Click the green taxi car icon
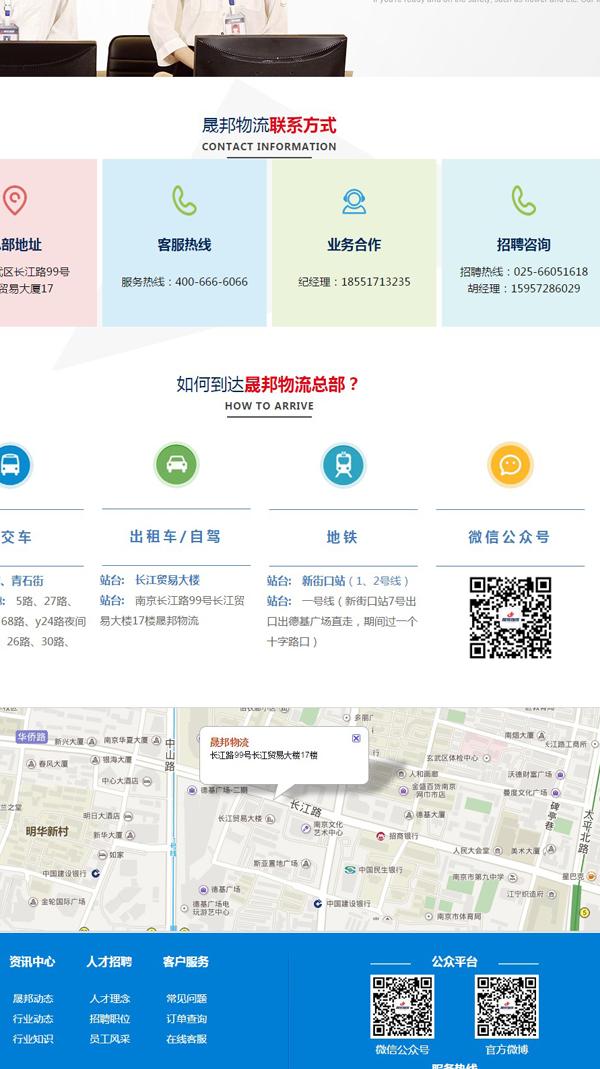The width and height of the screenshot is (600, 1069). [177, 464]
